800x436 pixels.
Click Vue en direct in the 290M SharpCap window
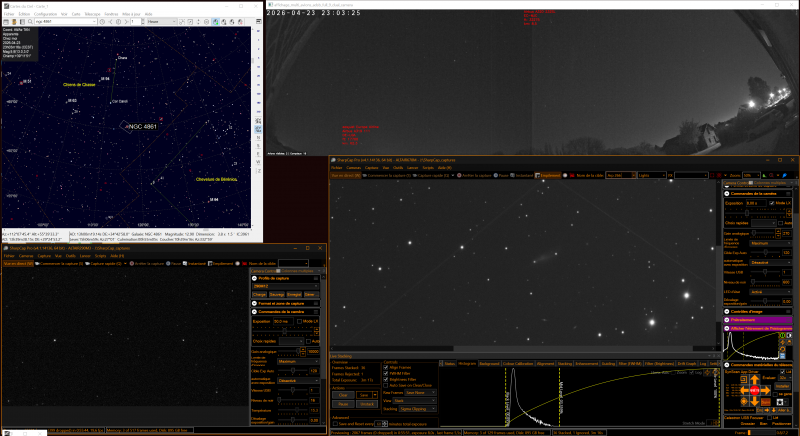click(x=18, y=264)
